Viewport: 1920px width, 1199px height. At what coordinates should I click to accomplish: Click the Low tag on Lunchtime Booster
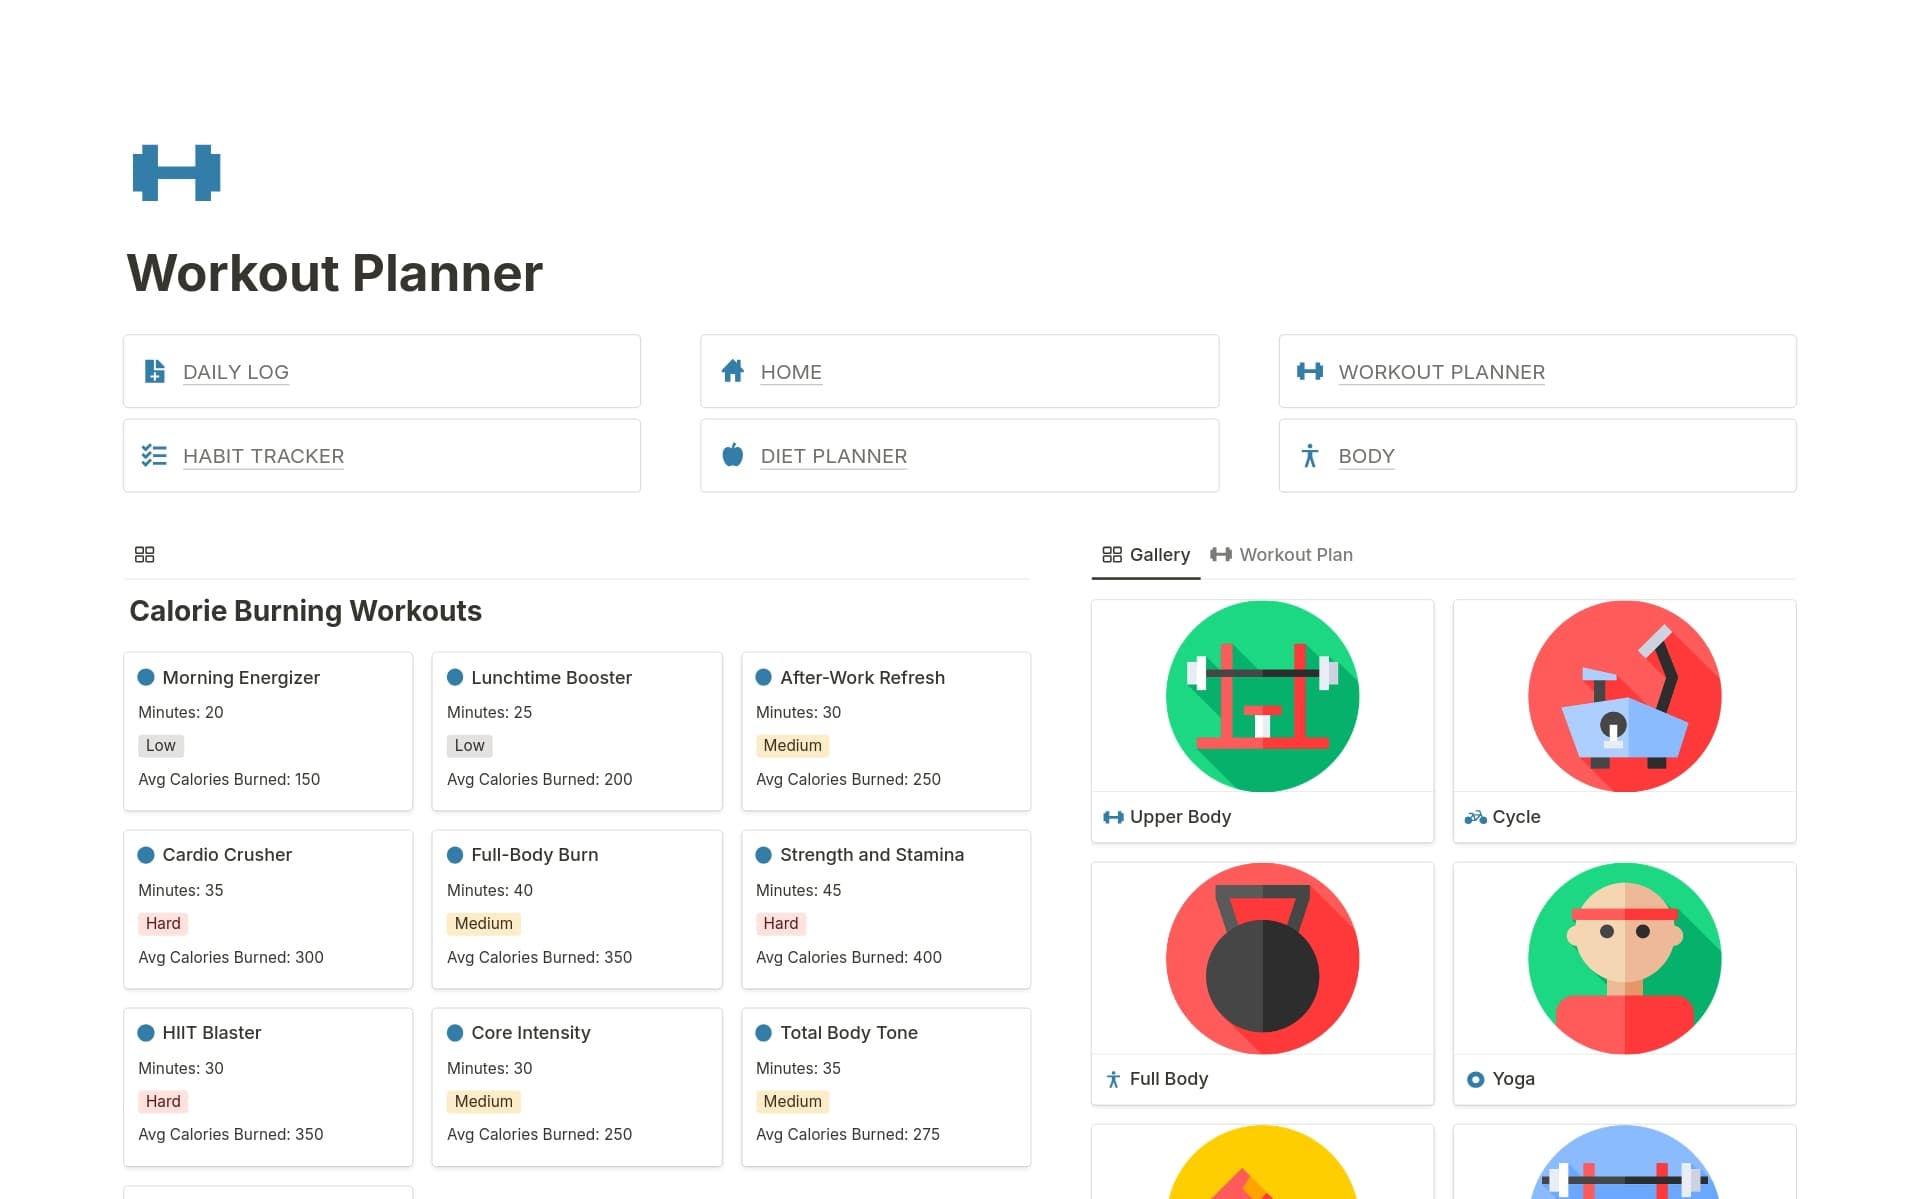470,745
